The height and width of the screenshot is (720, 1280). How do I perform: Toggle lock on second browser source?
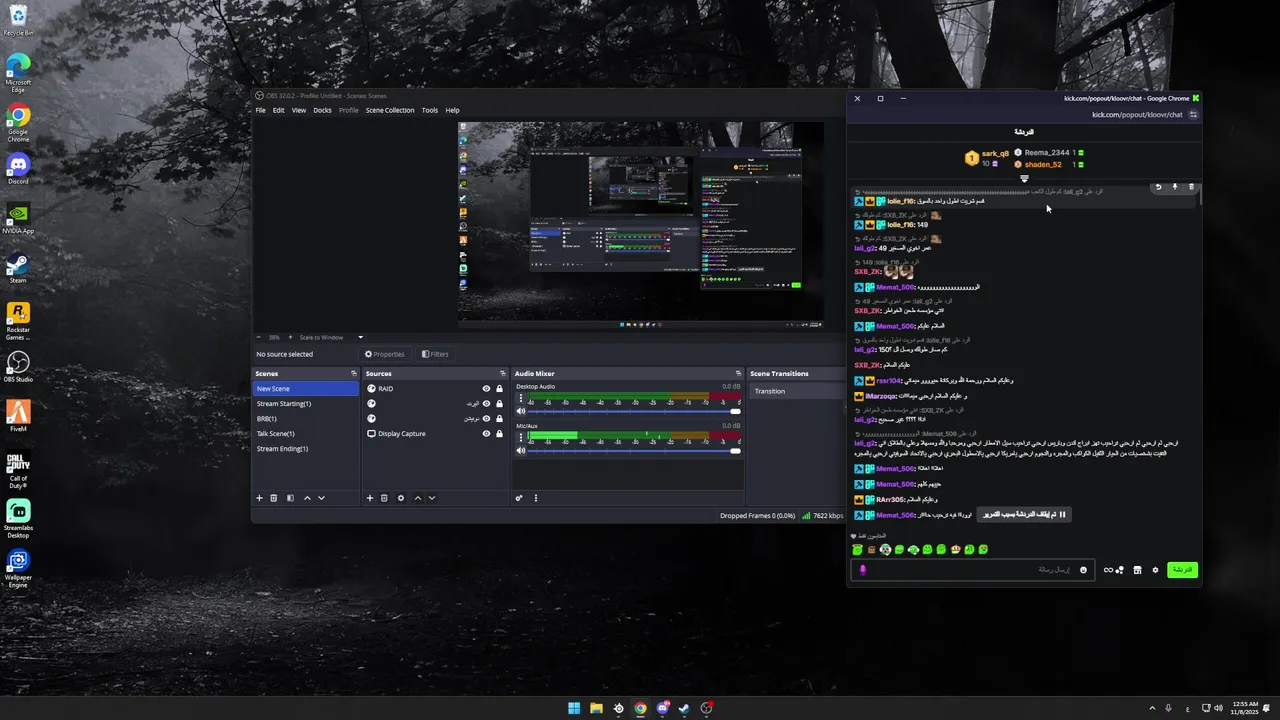[x=499, y=404]
